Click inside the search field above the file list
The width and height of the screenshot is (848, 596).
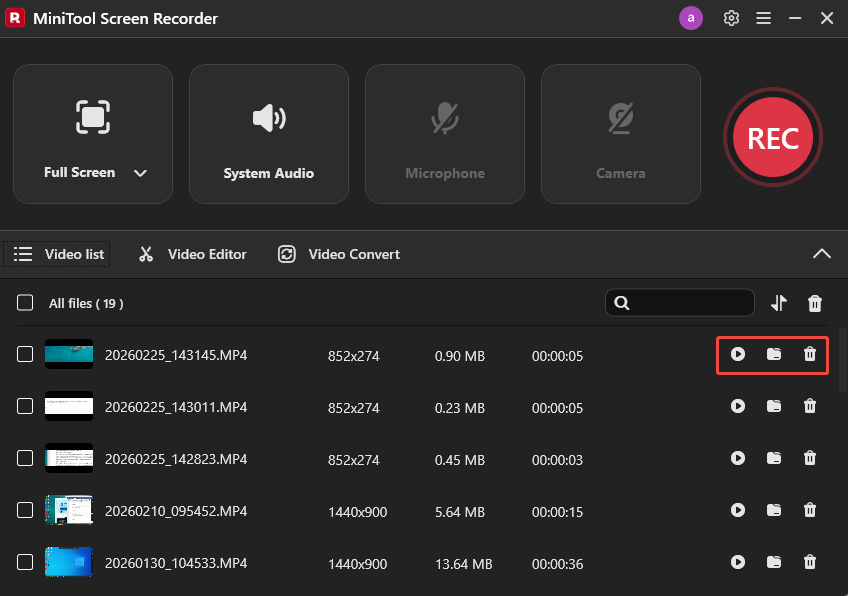click(x=680, y=302)
